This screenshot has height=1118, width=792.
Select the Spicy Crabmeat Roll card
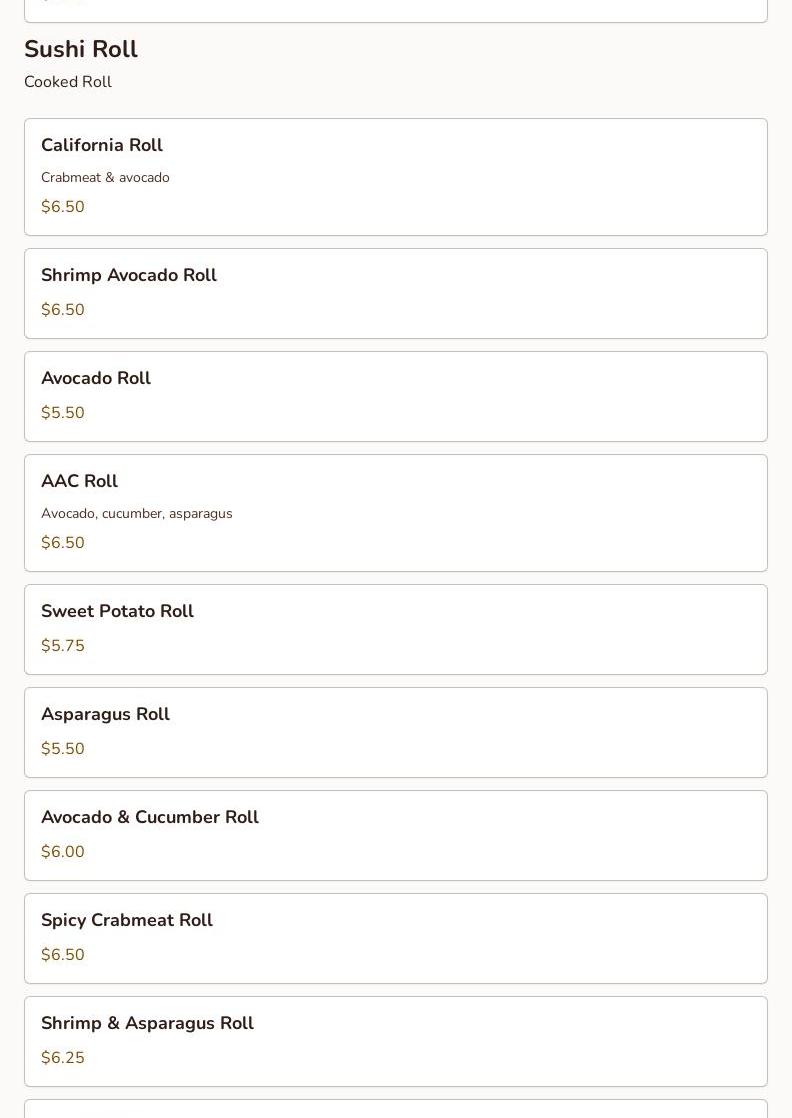coord(395,938)
